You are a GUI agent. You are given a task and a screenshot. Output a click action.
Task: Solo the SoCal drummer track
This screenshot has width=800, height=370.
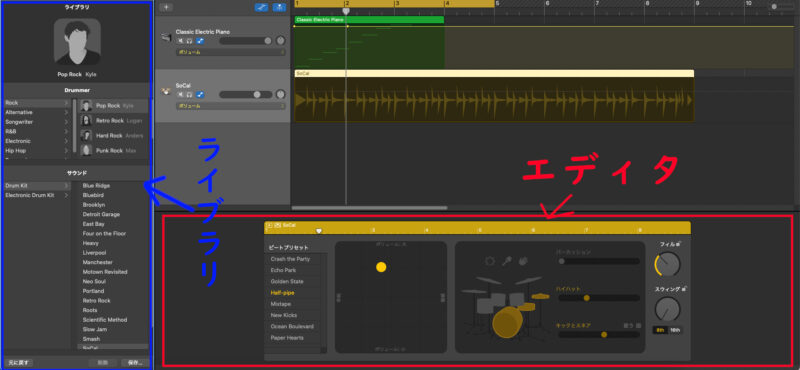point(189,94)
